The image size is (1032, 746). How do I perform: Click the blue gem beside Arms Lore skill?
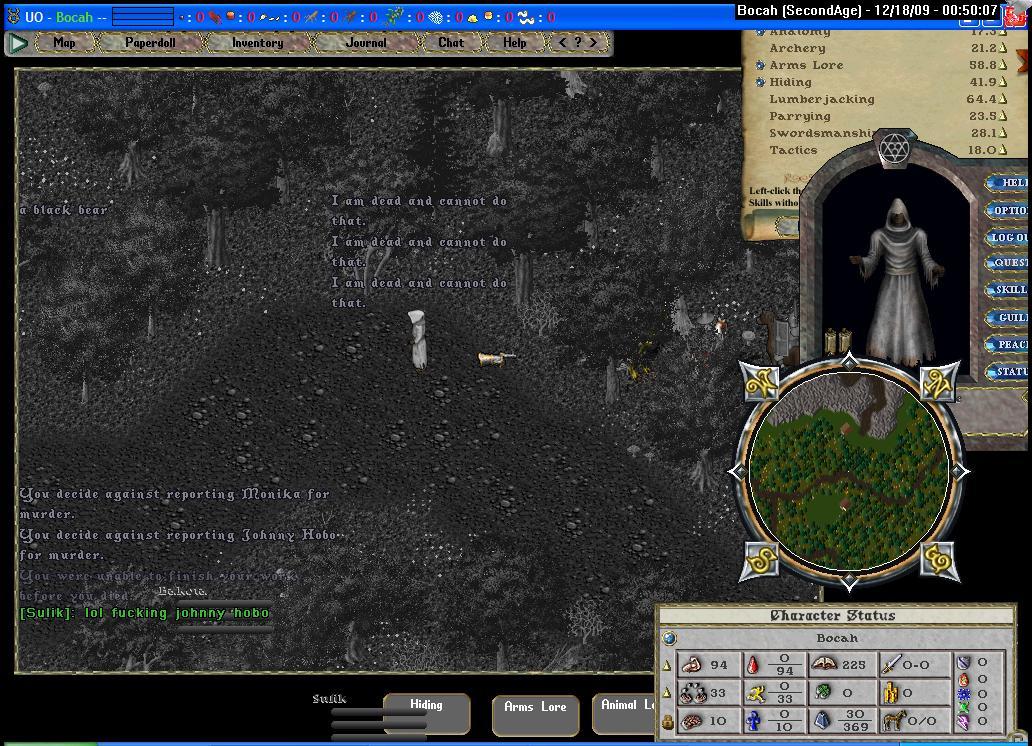click(760, 65)
